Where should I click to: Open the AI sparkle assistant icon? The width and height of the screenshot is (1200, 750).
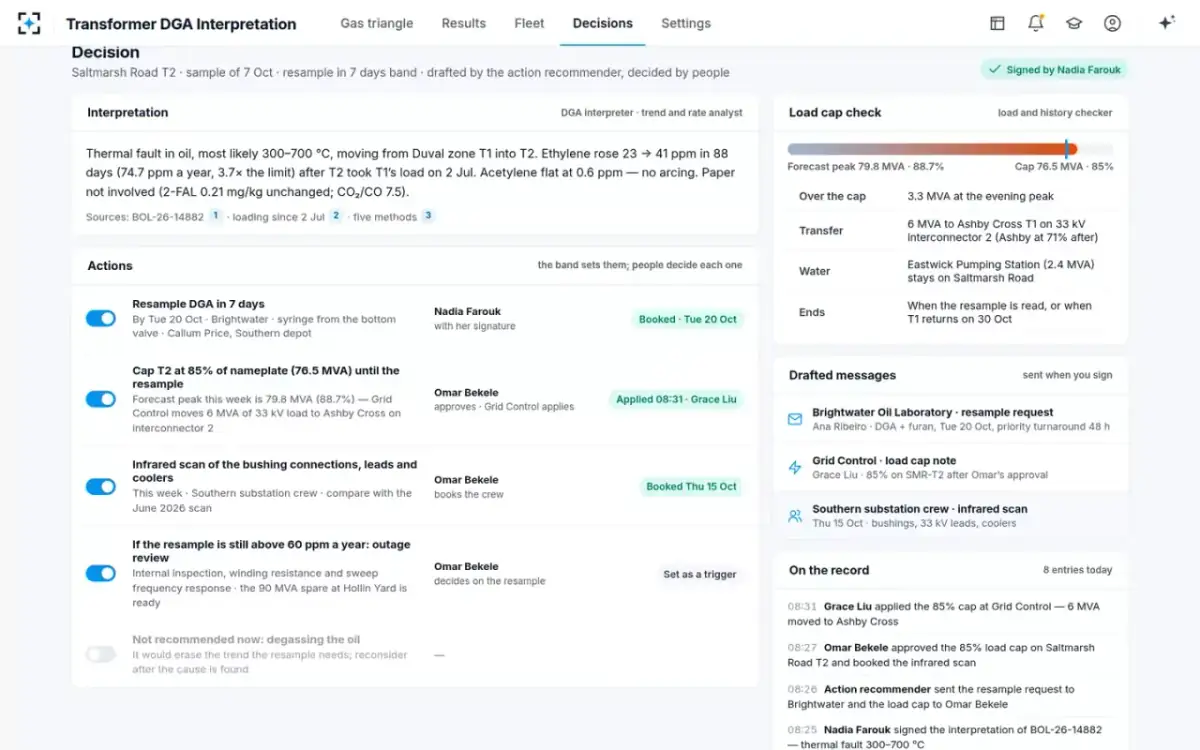click(x=1166, y=23)
